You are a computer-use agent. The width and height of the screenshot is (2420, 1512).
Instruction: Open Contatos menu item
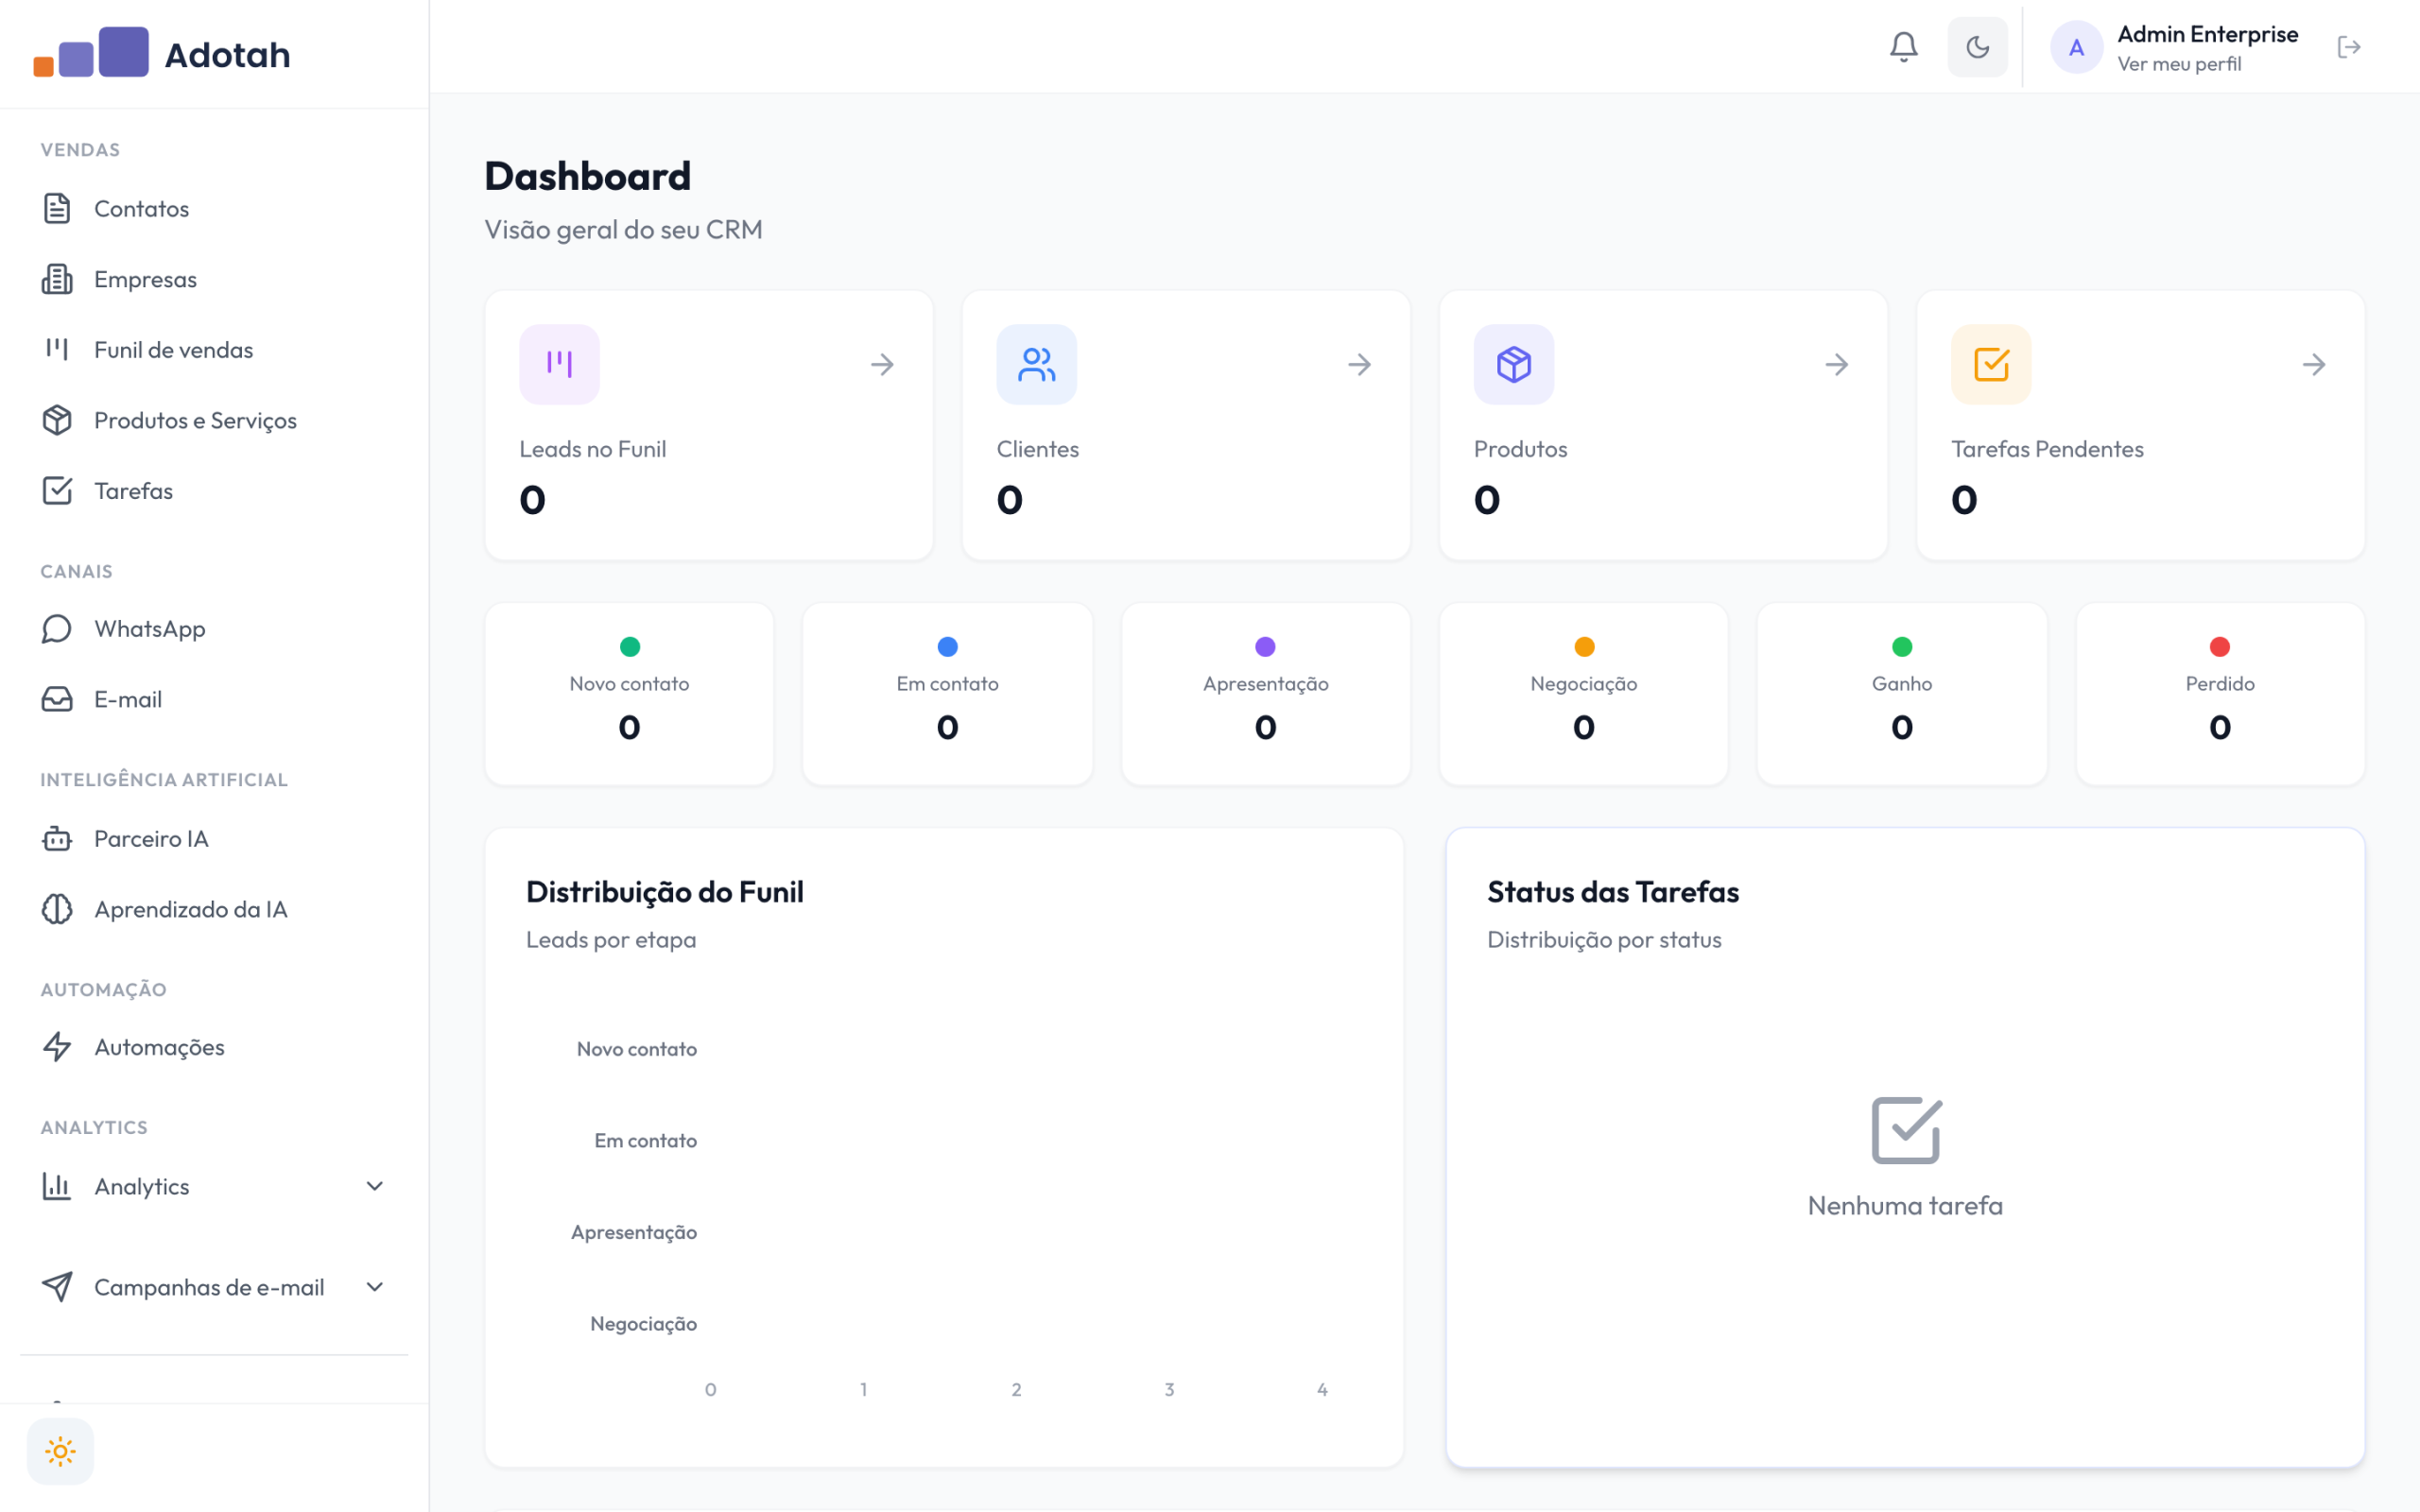[214, 208]
